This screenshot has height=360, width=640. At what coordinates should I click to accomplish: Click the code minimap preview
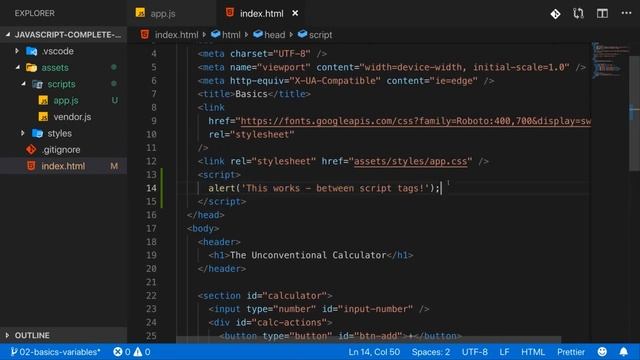(x=610, y=61)
